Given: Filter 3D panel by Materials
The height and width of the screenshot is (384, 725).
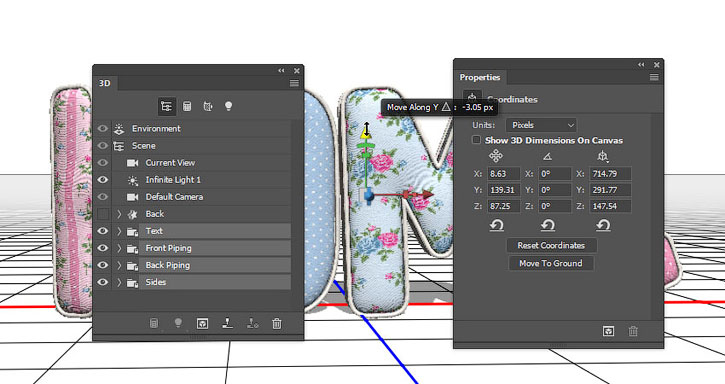Looking at the screenshot, I should (x=208, y=106).
